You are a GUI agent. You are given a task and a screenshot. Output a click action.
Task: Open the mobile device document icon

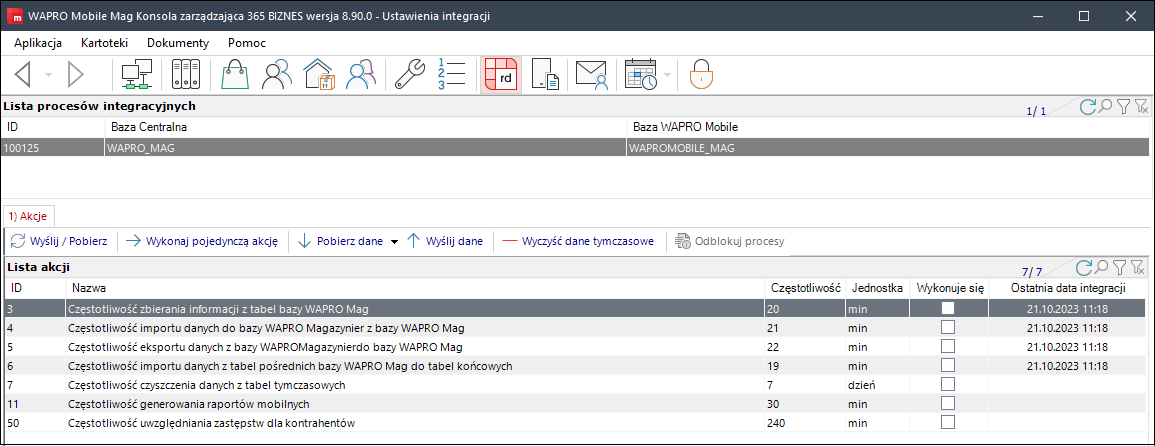tap(546, 74)
